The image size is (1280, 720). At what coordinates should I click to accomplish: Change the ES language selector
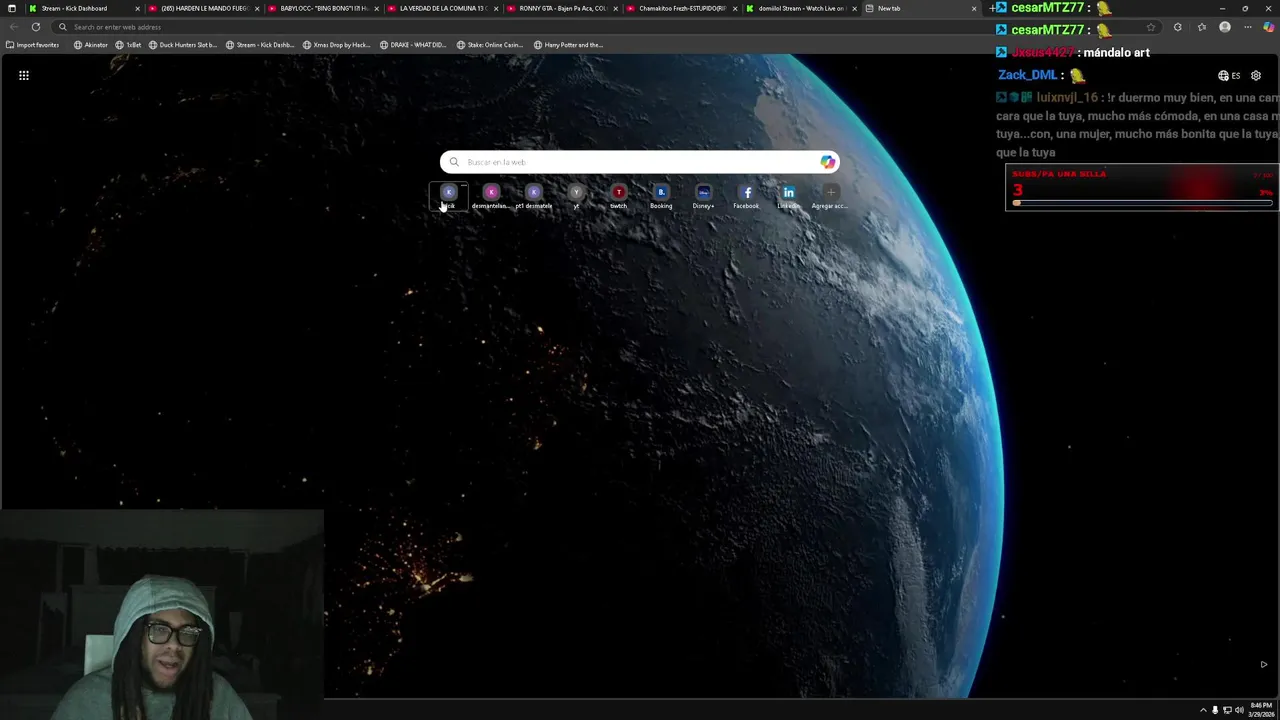click(x=1229, y=76)
